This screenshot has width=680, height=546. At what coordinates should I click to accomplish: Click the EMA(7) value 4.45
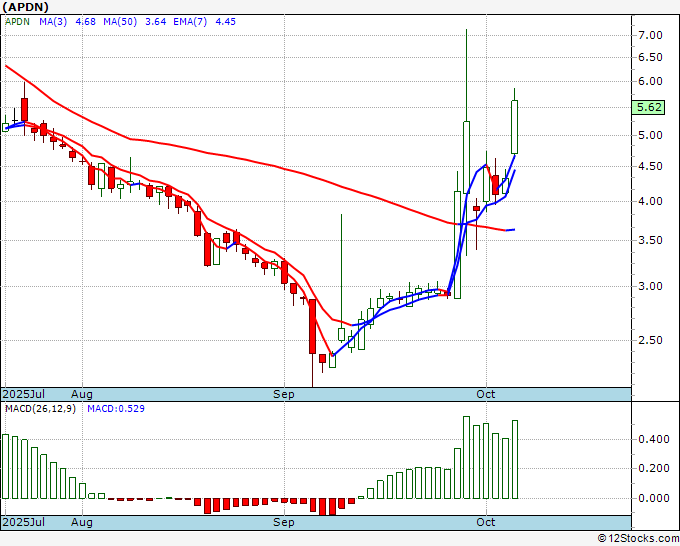226,21
